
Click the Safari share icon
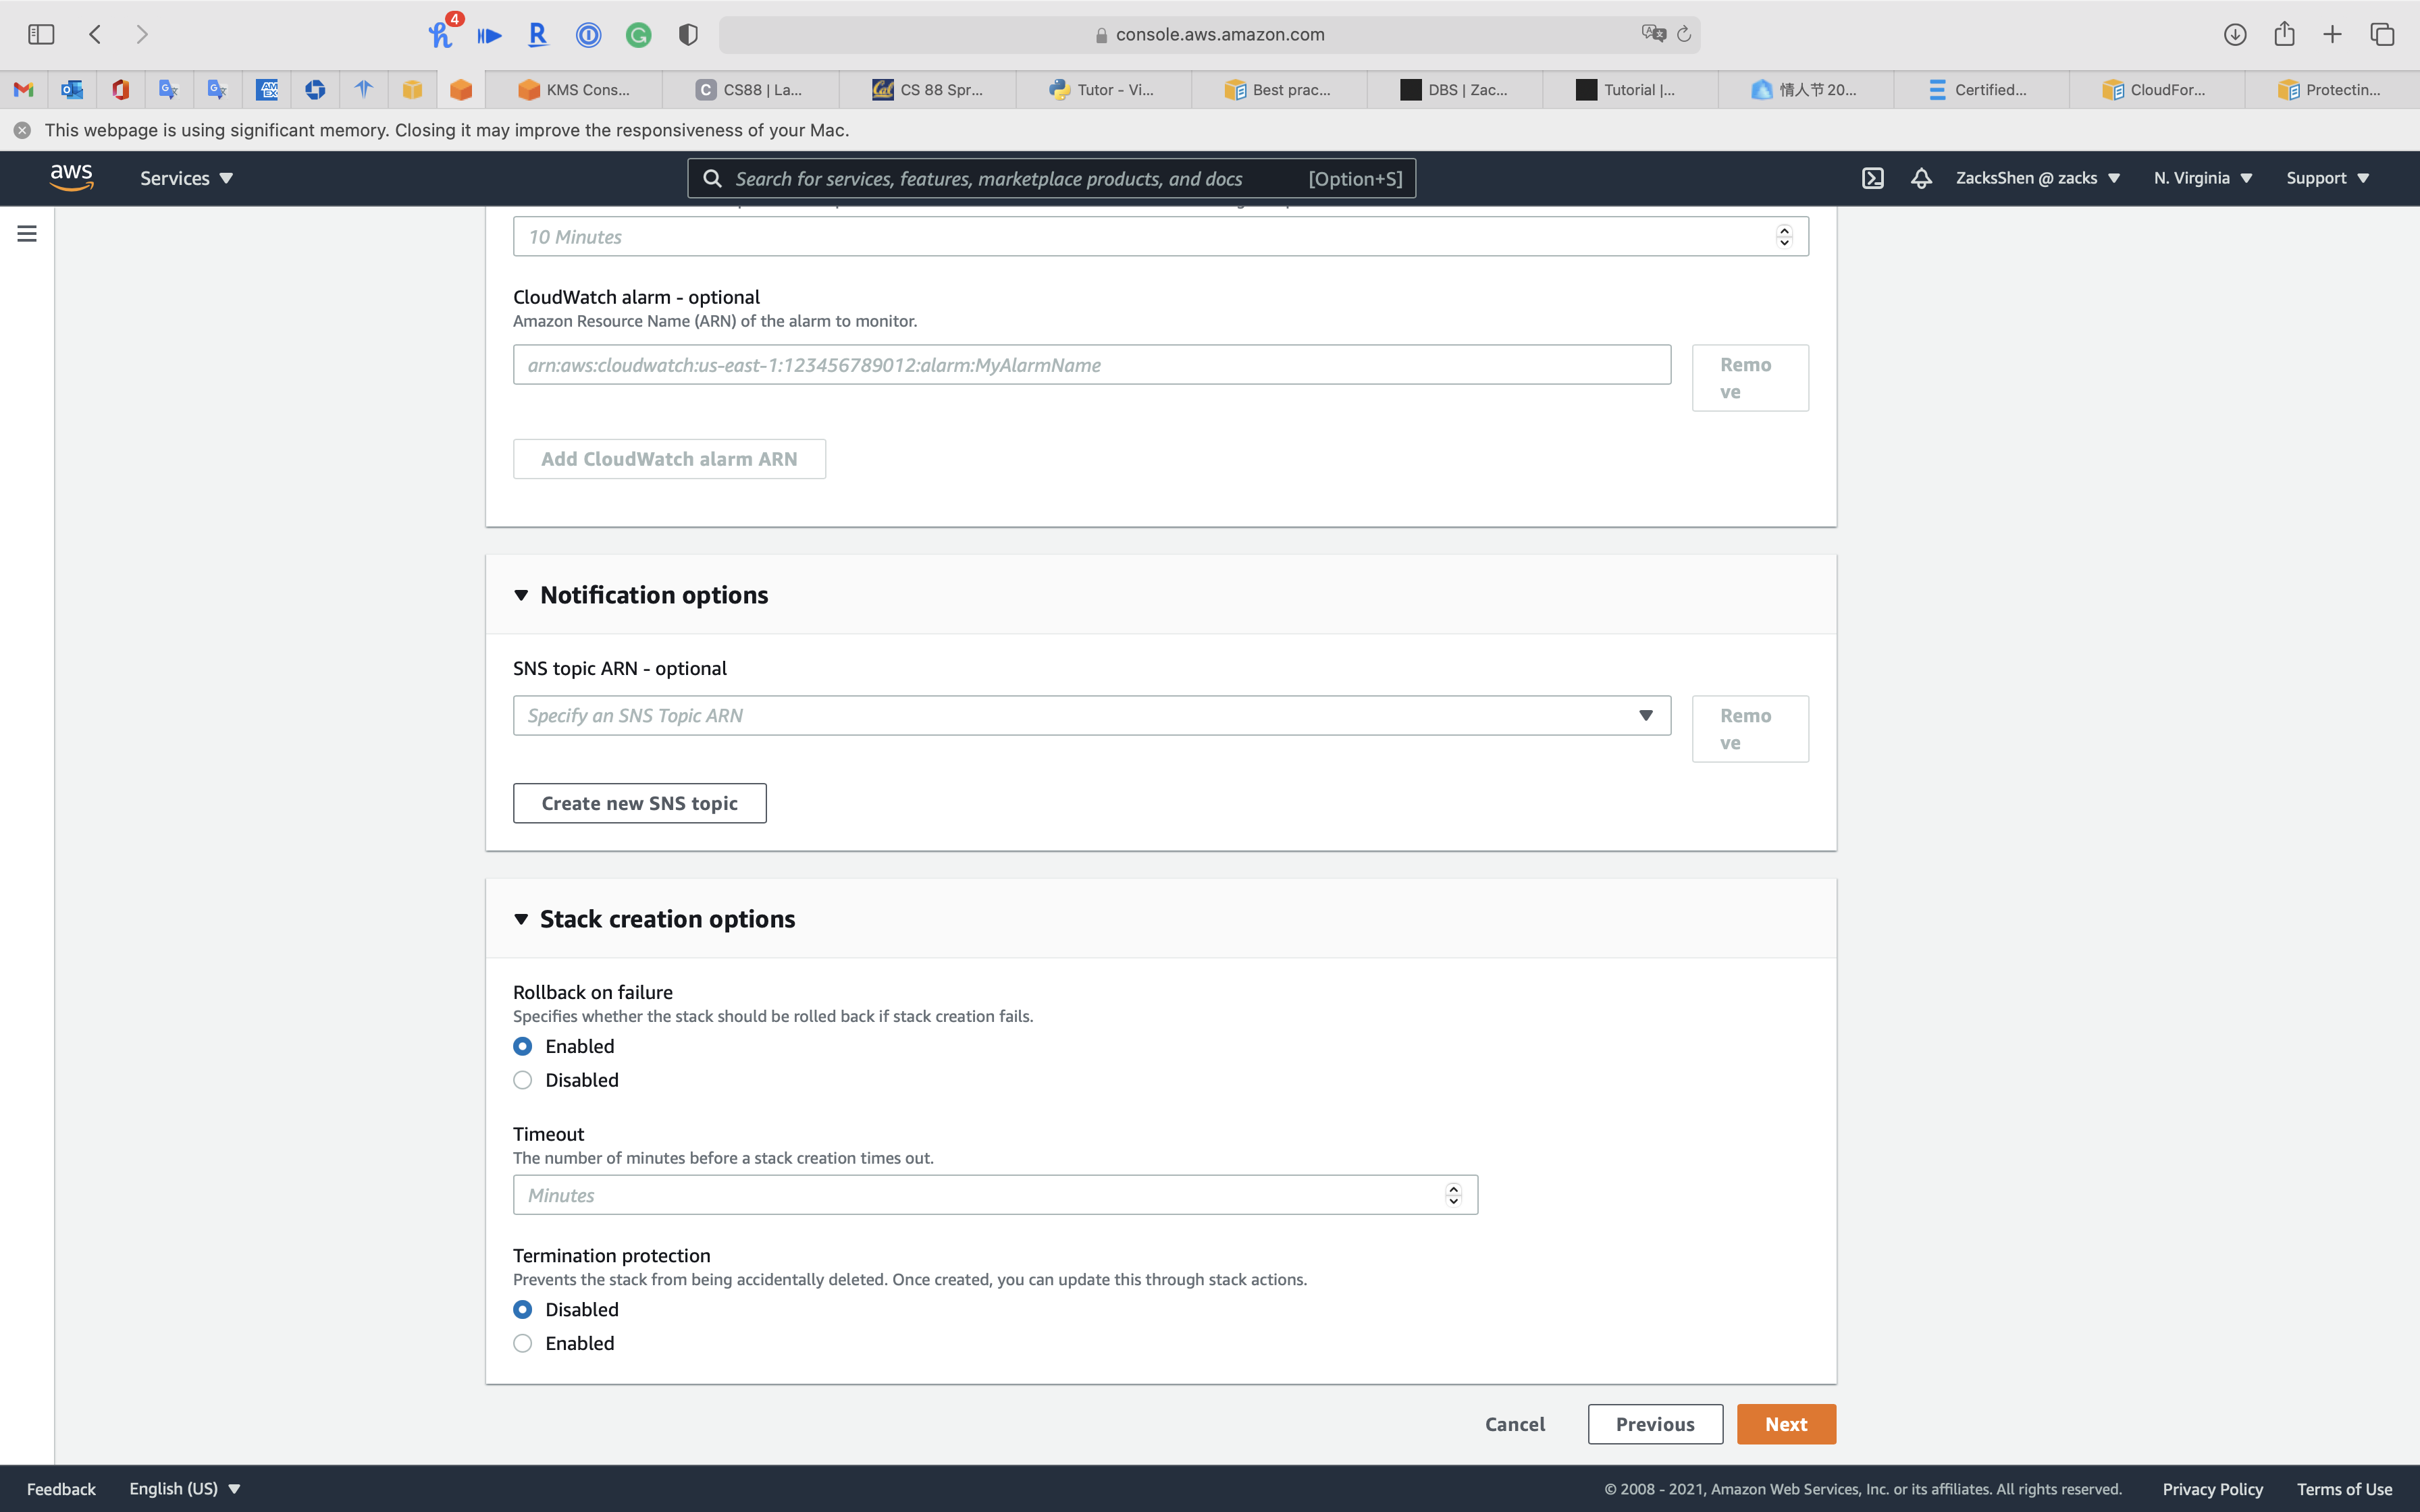(x=2284, y=34)
